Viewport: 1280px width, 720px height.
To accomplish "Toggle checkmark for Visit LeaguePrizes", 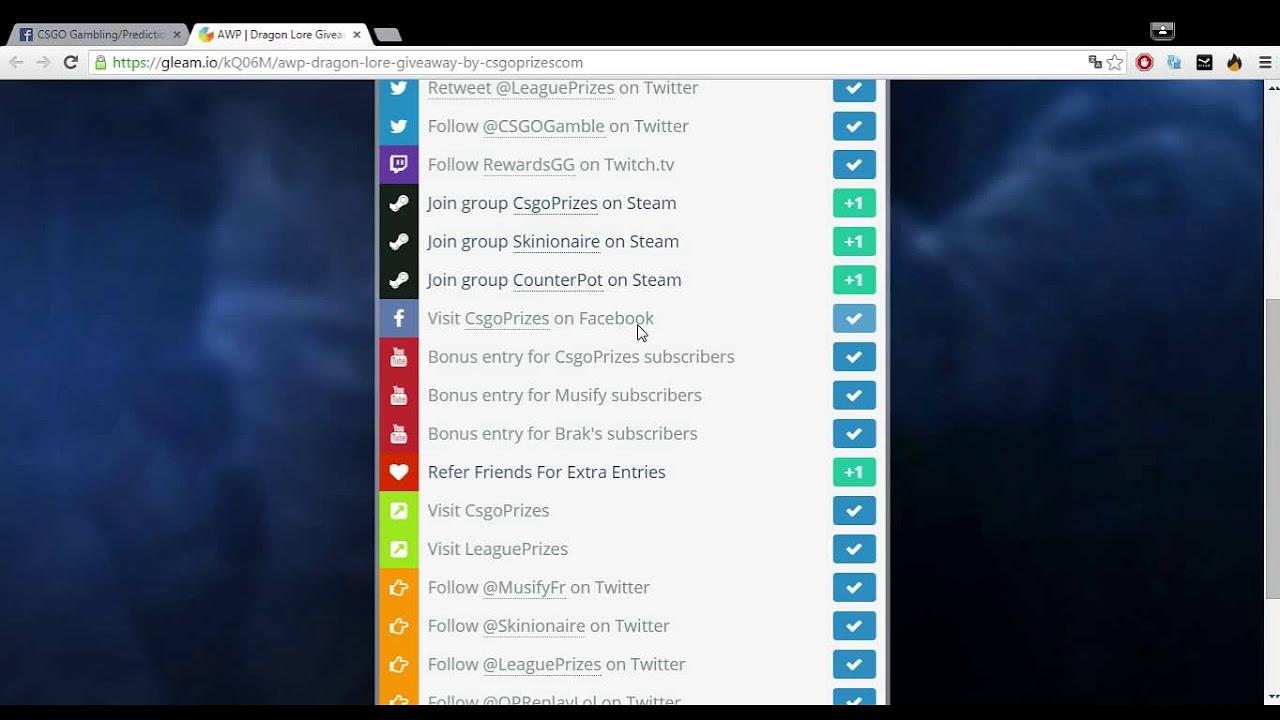I will coord(854,549).
